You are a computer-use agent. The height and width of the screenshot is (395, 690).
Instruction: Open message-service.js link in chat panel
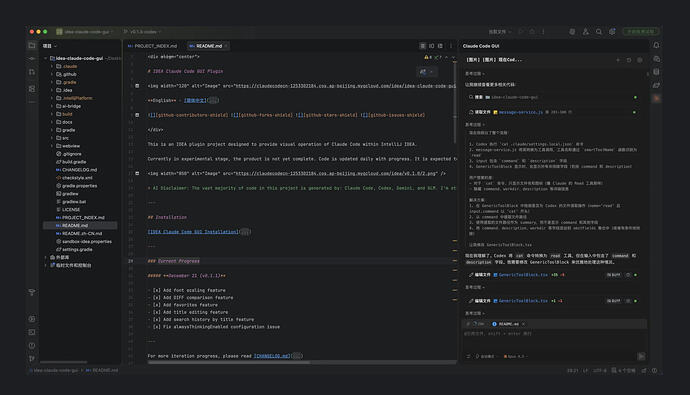point(521,112)
